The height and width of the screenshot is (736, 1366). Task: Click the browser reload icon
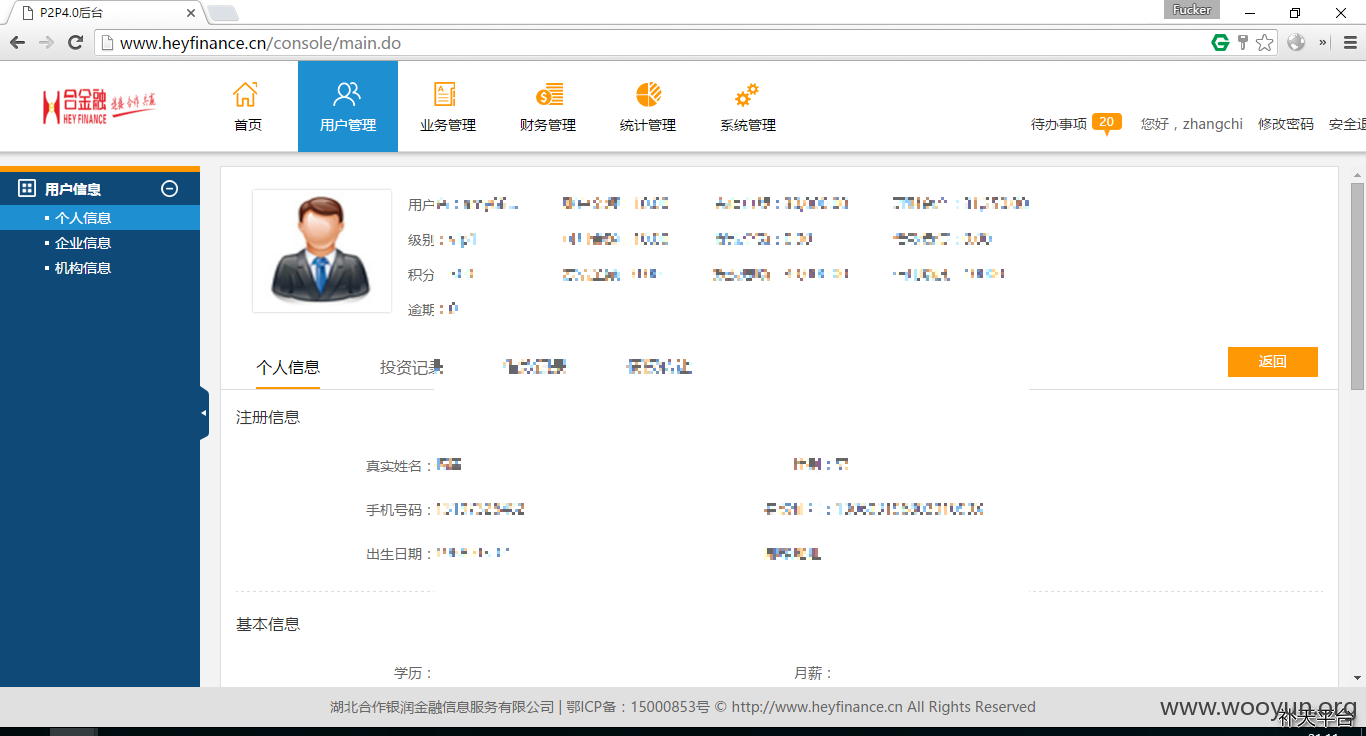74,42
